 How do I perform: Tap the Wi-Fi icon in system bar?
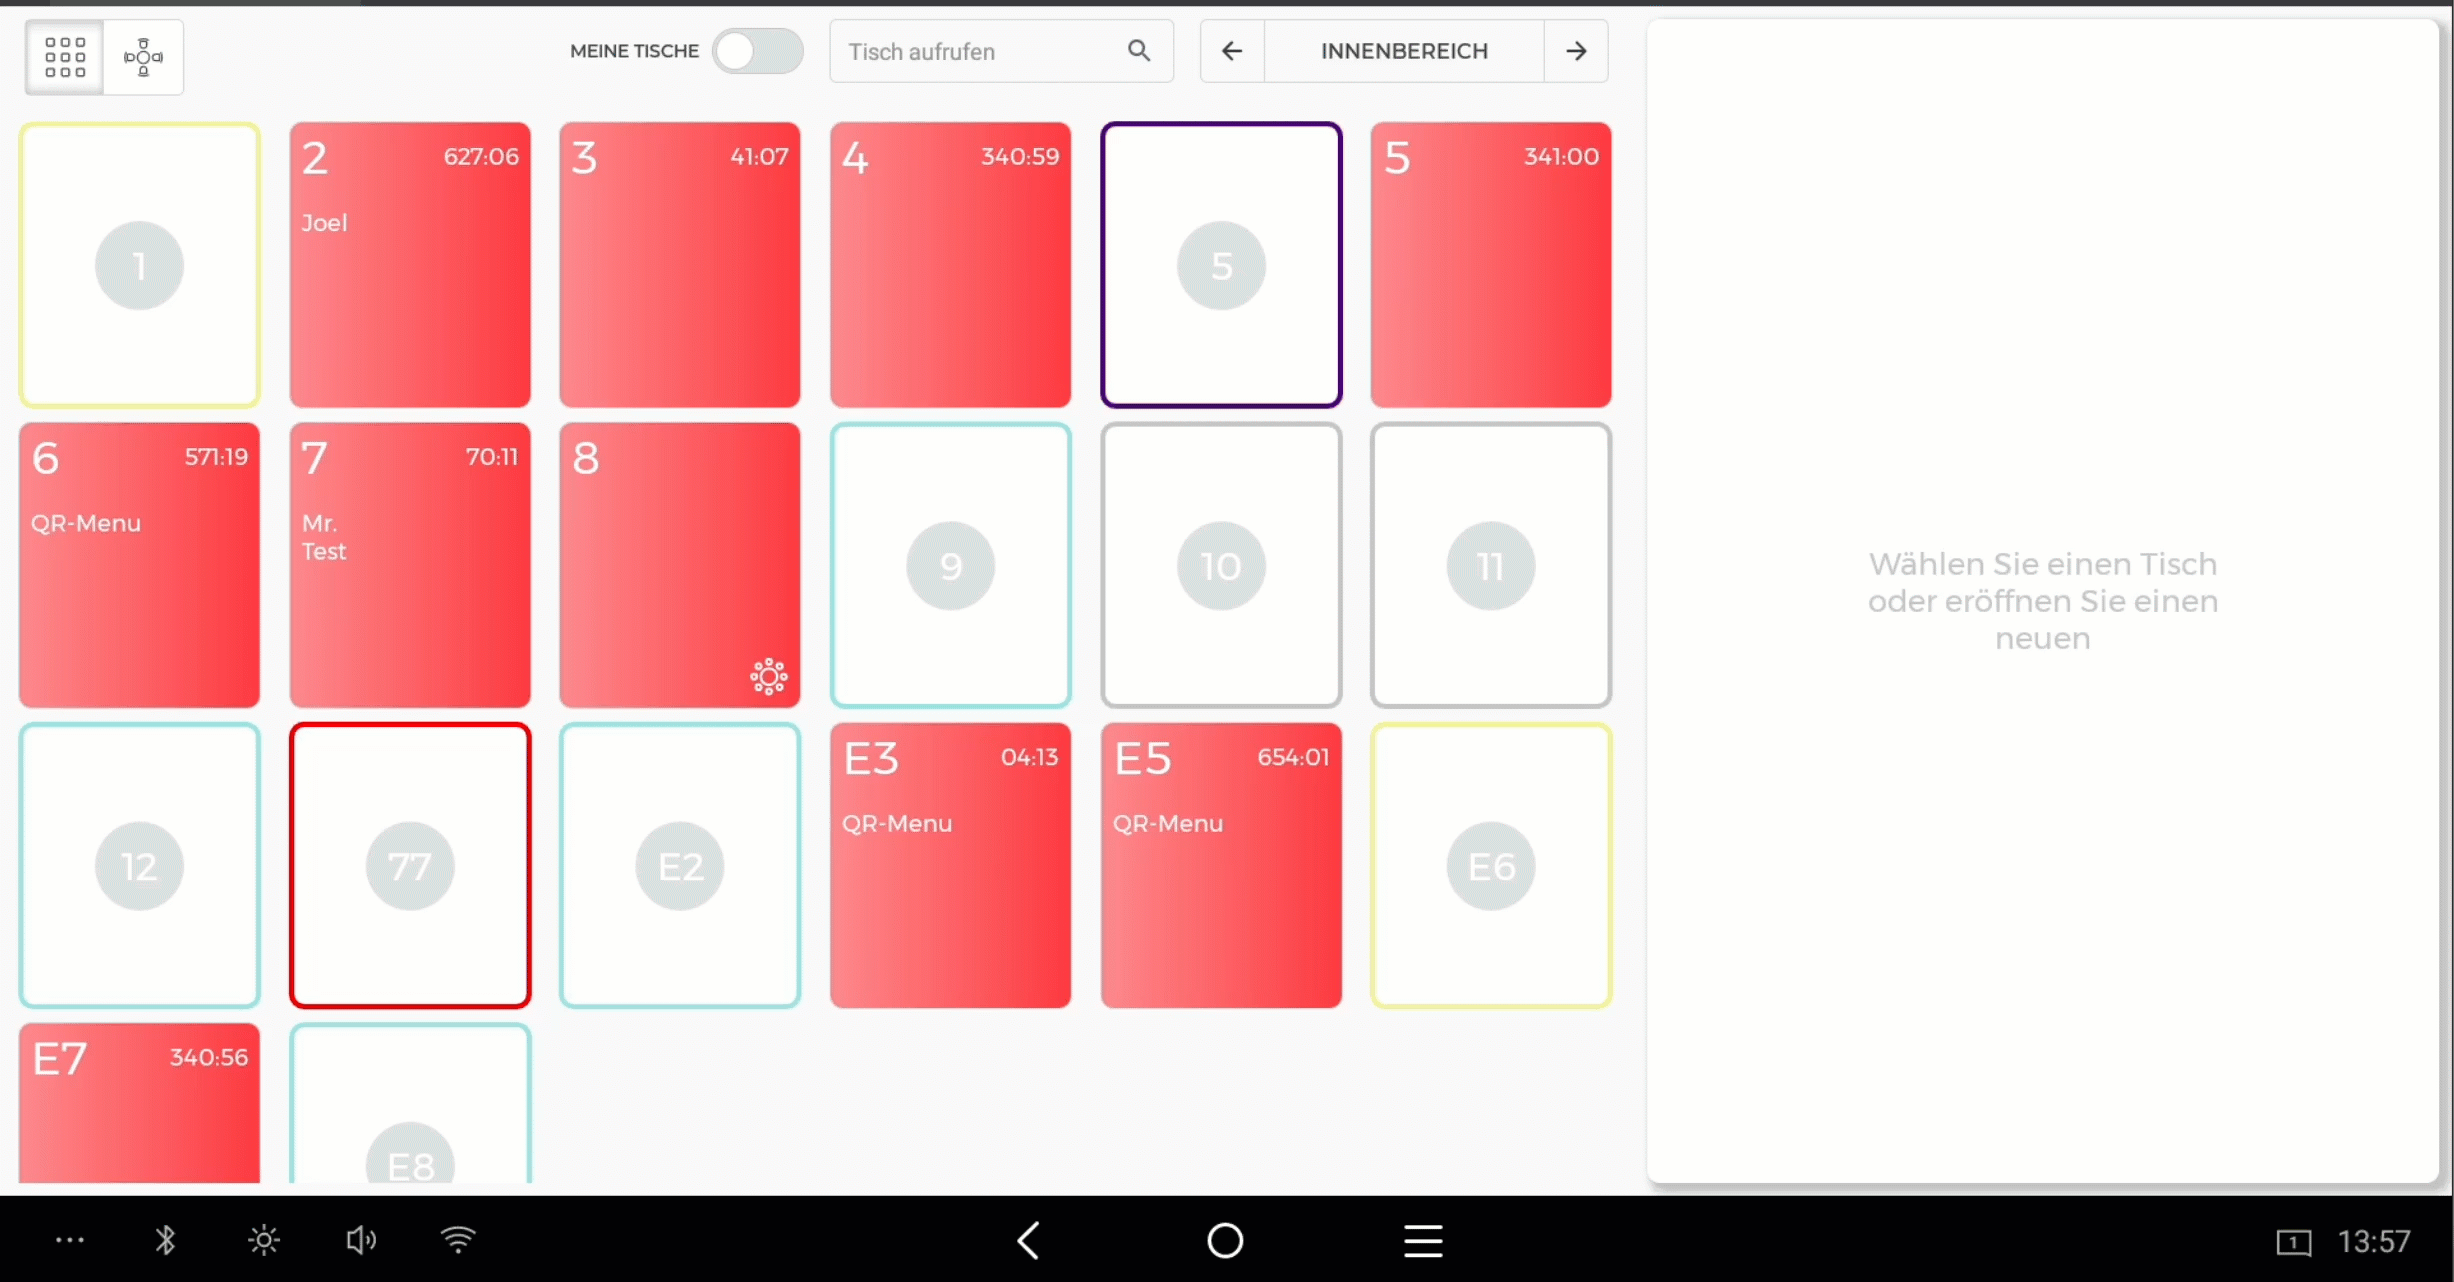coord(458,1240)
